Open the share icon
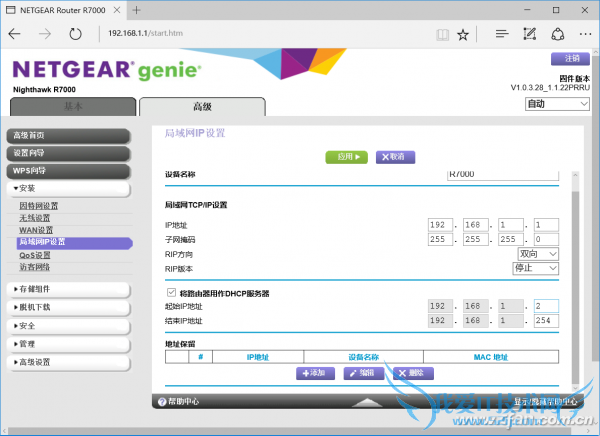 [558, 34]
